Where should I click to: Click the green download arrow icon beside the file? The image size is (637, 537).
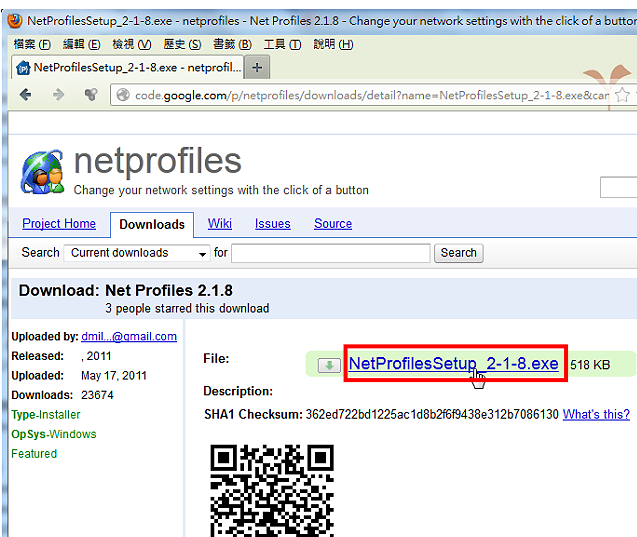(x=329, y=365)
